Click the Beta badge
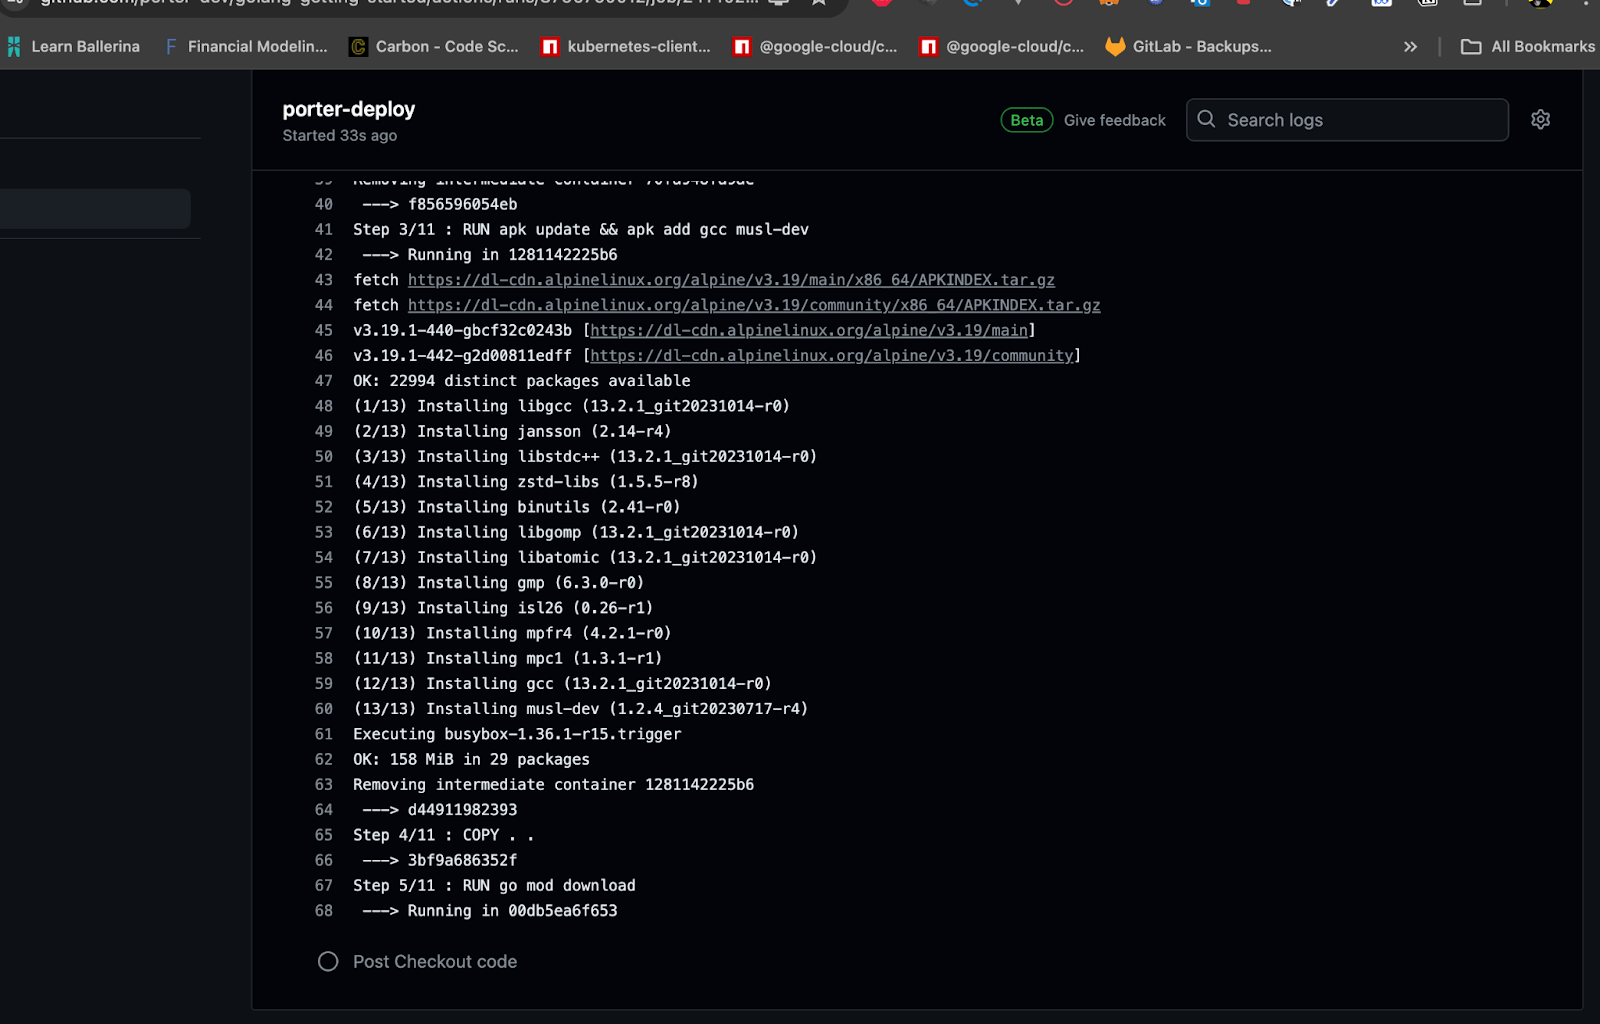1600x1024 pixels. [x=1026, y=120]
